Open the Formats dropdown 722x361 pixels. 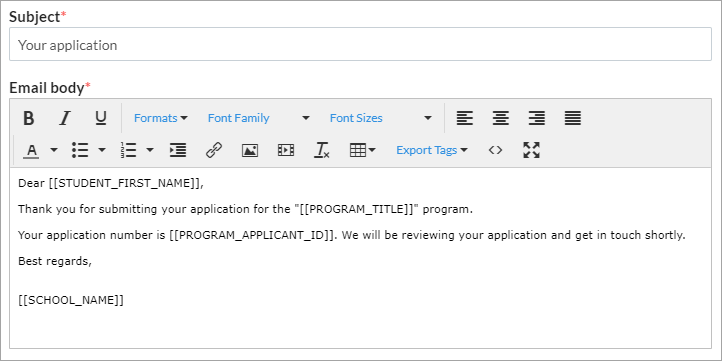coord(161,118)
